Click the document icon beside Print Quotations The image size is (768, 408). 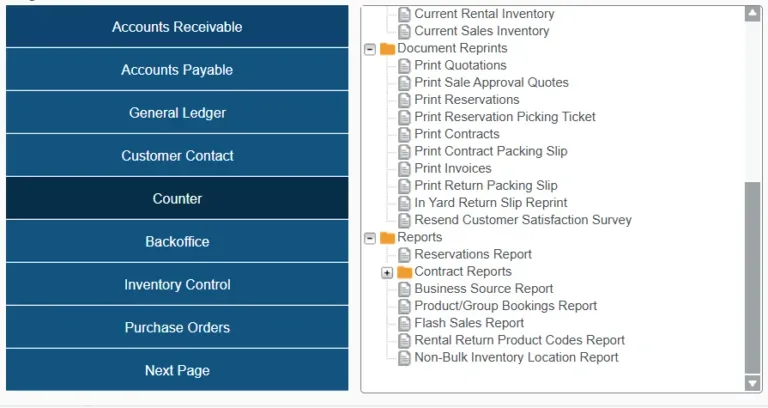pyautogui.click(x=404, y=66)
